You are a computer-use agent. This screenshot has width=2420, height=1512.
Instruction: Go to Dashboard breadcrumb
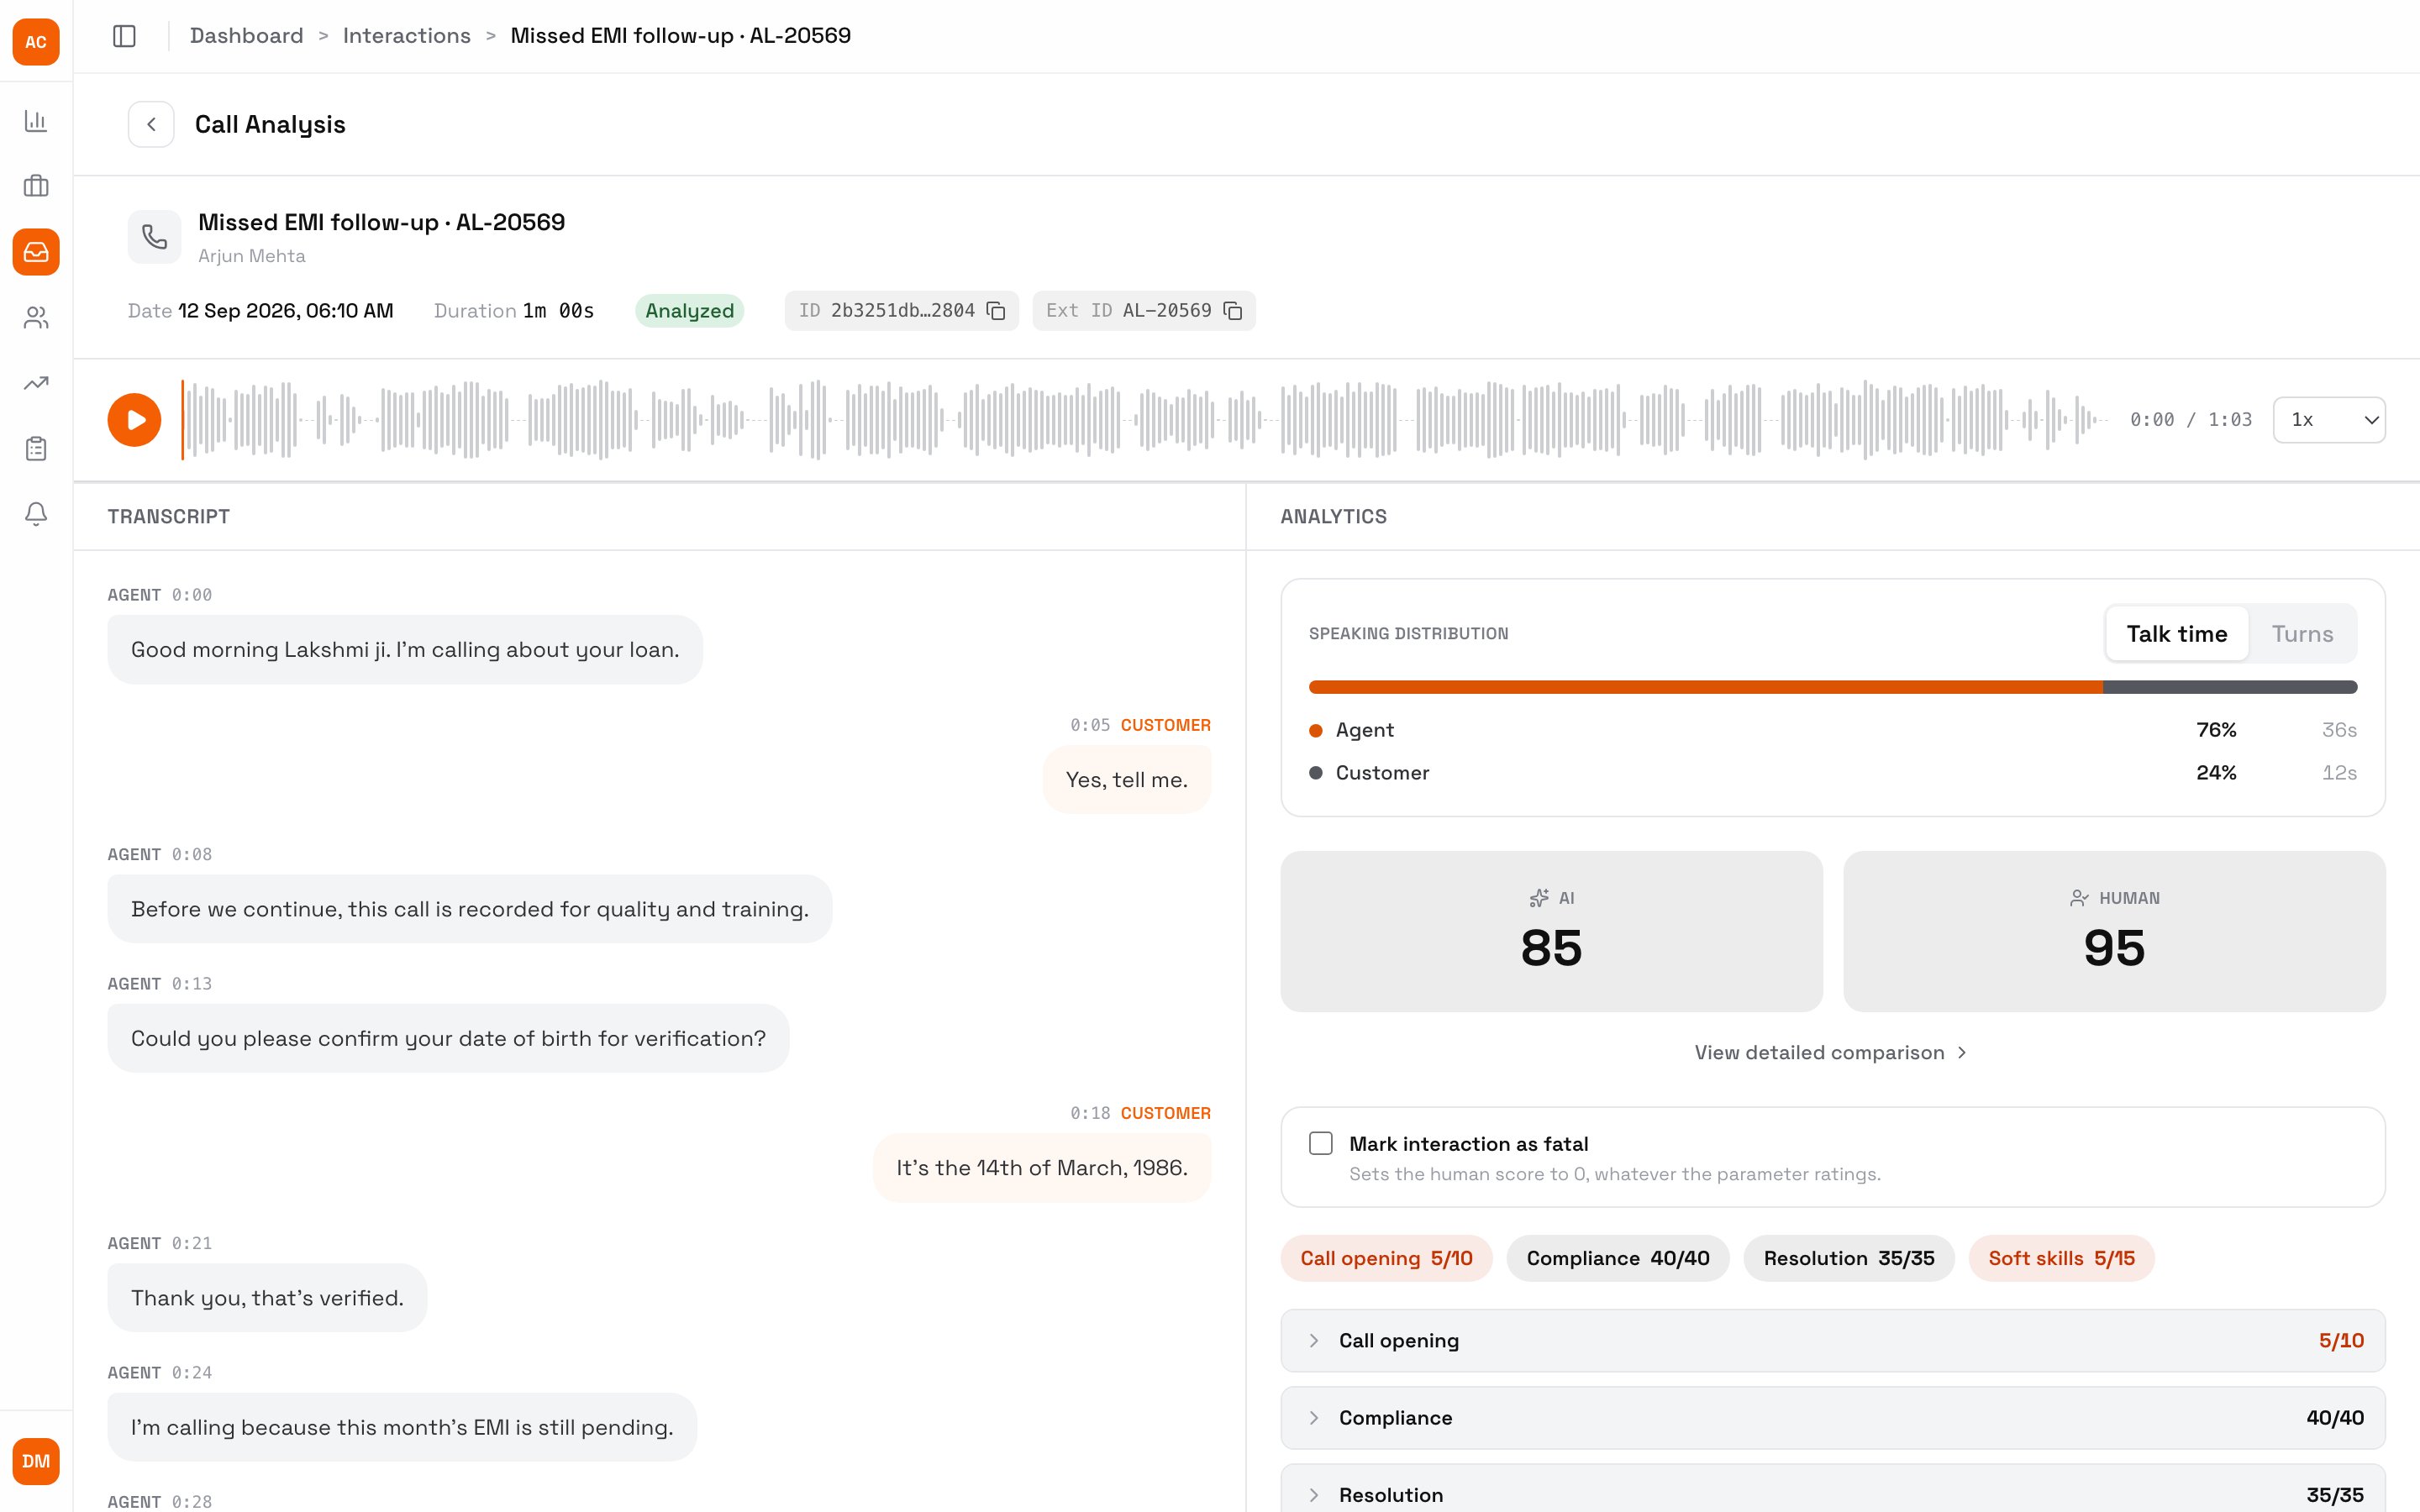(x=246, y=36)
